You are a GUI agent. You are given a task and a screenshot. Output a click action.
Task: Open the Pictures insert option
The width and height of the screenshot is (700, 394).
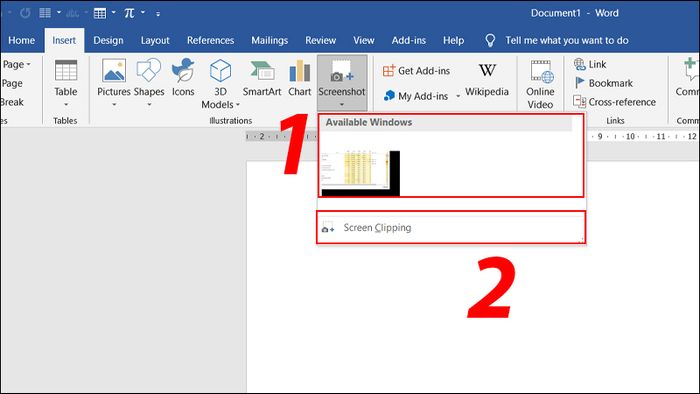(x=114, y=78)
